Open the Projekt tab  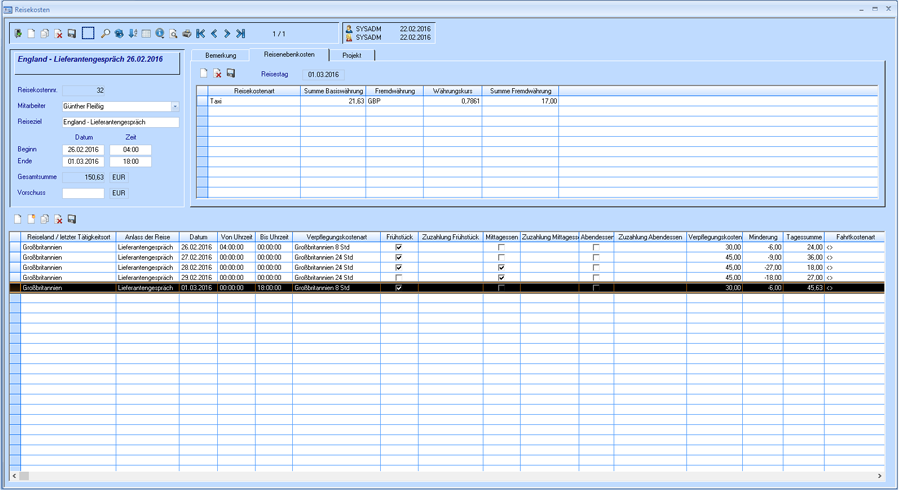352,55
